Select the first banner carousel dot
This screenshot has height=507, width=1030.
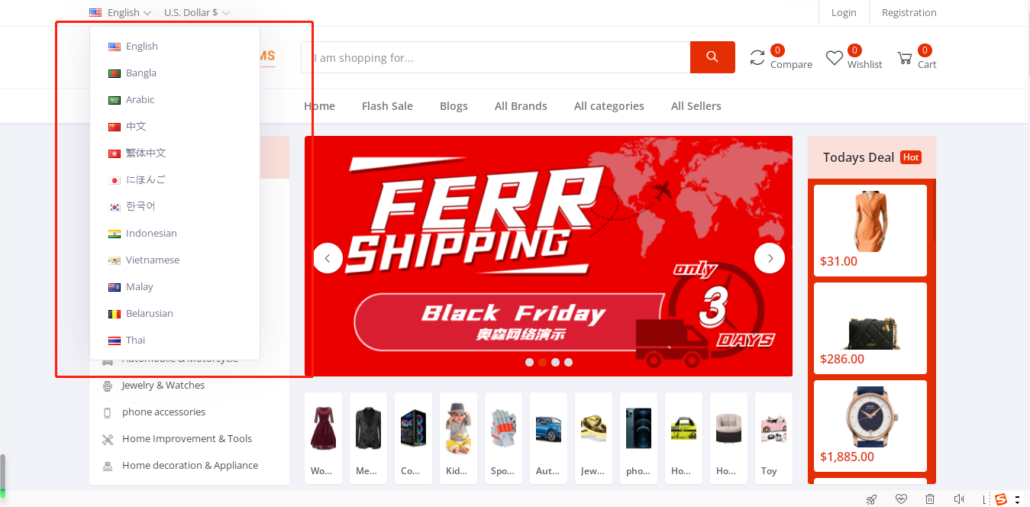529,362
